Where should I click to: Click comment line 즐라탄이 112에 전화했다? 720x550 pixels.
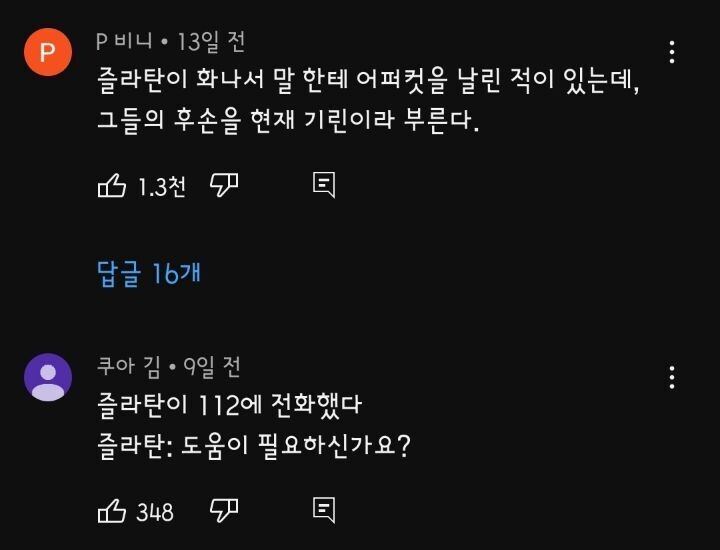pos(228,407)
